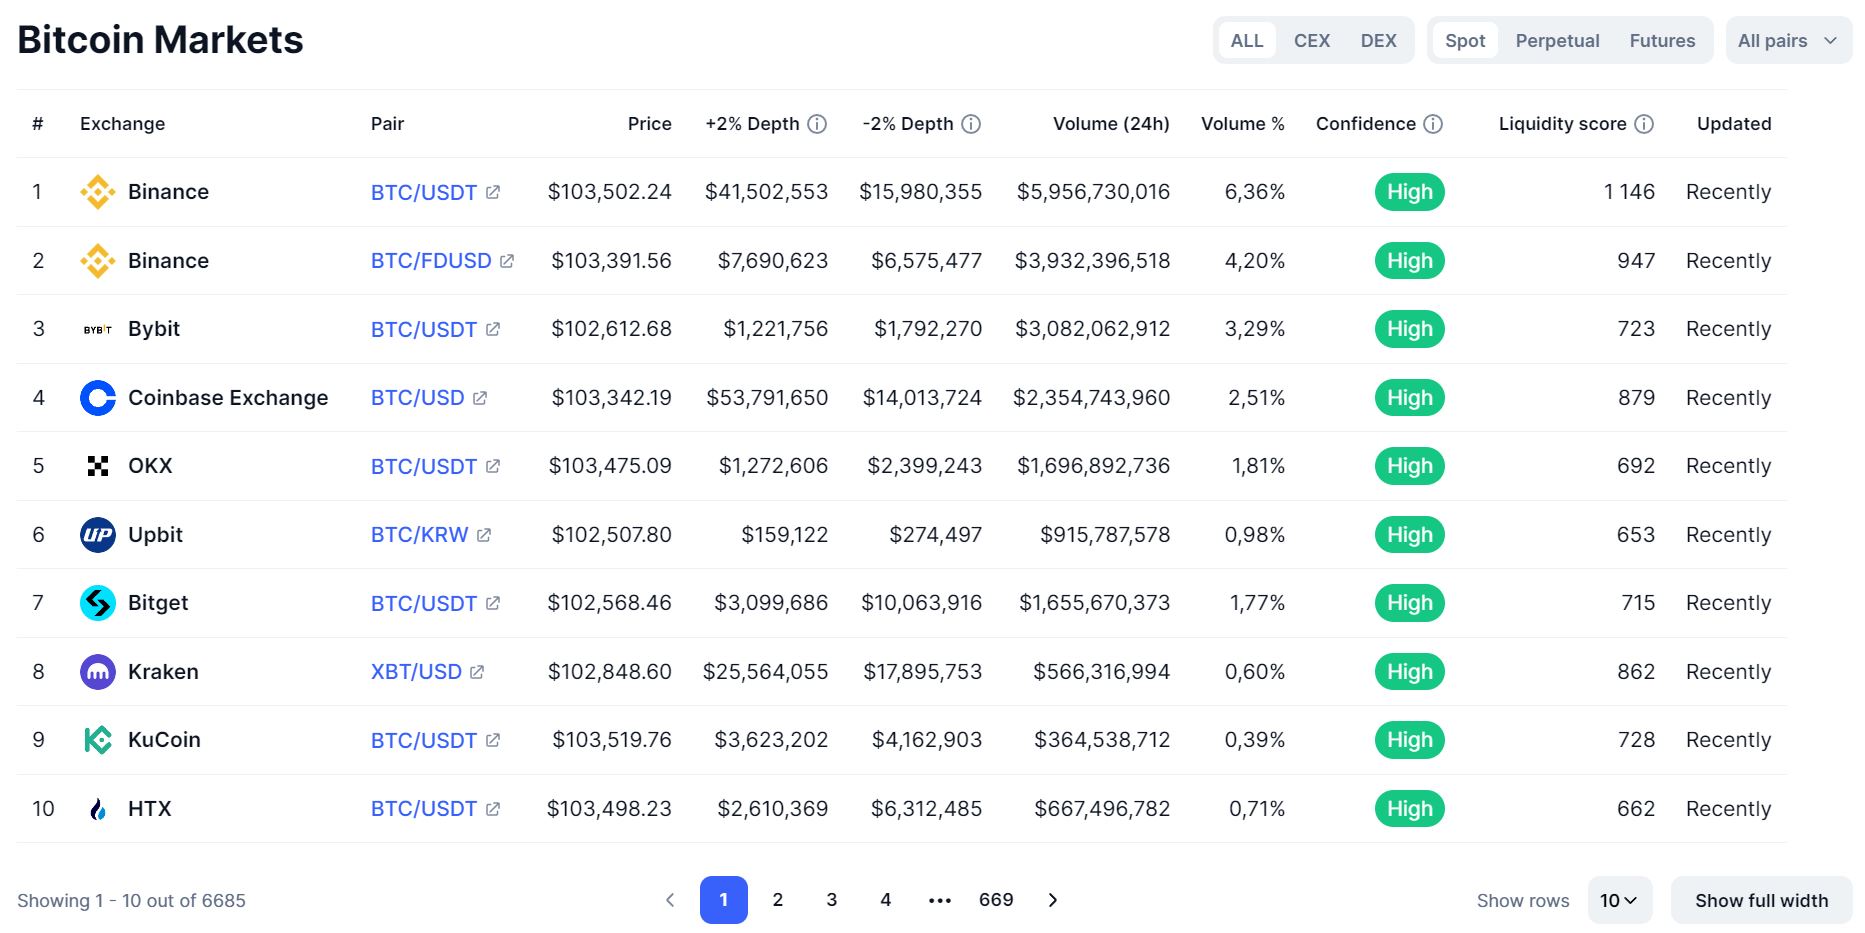
Task: Click the Liquidity score info icon
Action: 1644,124
